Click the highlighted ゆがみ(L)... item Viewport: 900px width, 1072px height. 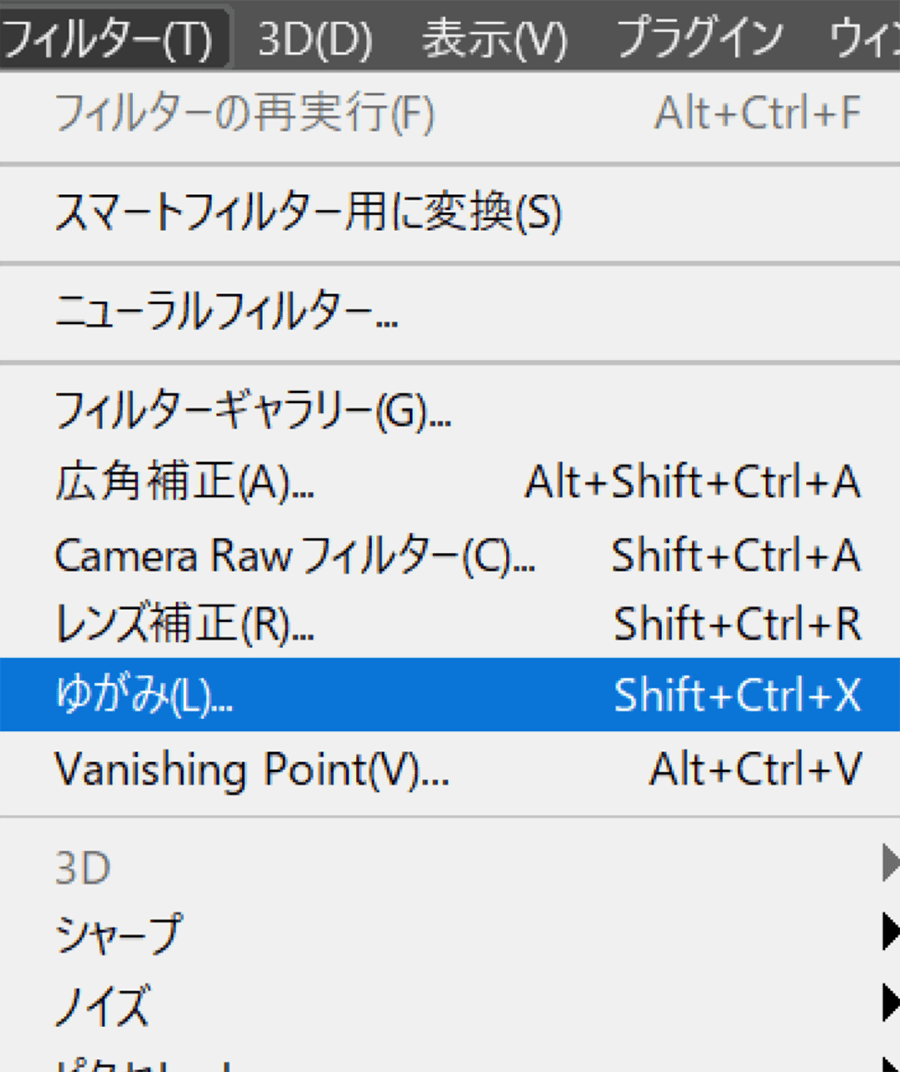[143, 695]
